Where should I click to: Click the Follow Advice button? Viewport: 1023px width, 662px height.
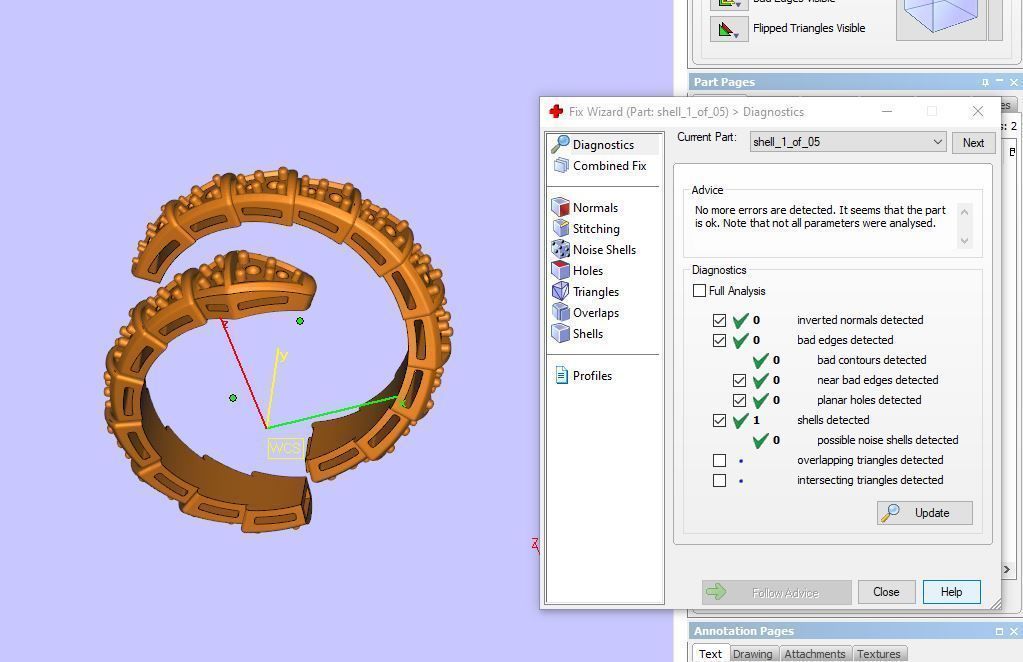776,592
